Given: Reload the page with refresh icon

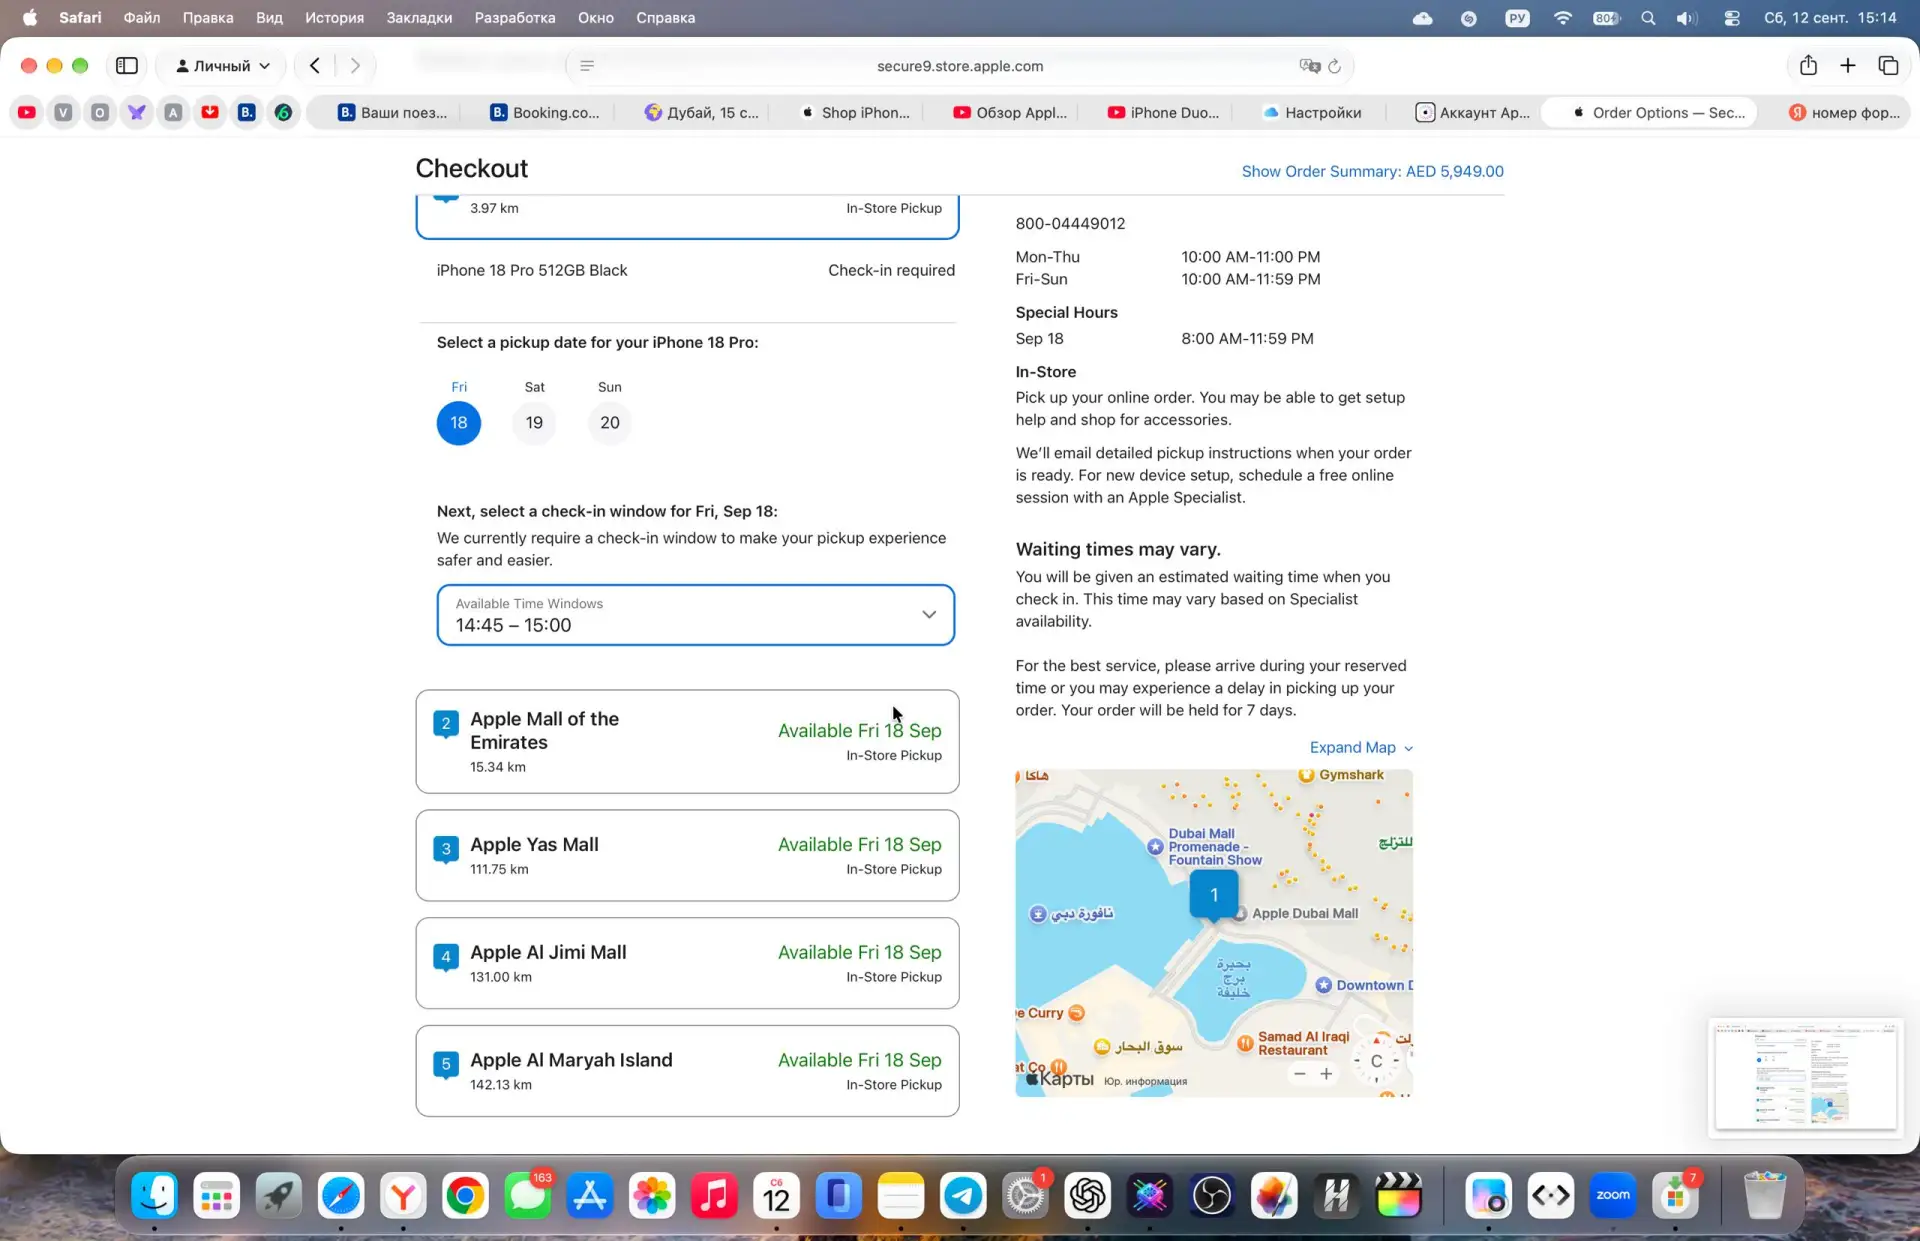Looking at the screenshot, I should click(1334, 66).
